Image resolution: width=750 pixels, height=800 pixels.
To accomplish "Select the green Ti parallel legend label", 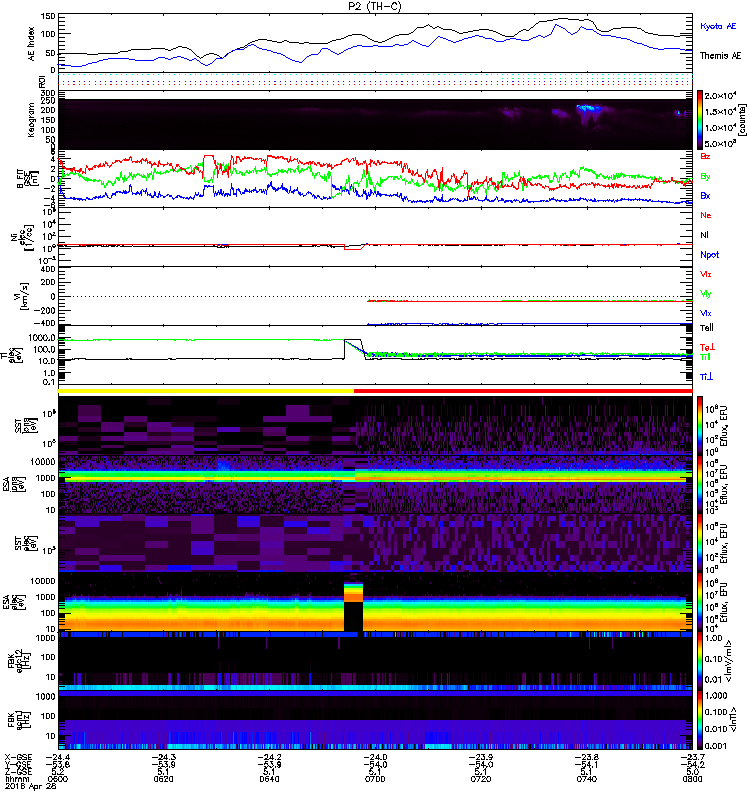I will [705, 357].
